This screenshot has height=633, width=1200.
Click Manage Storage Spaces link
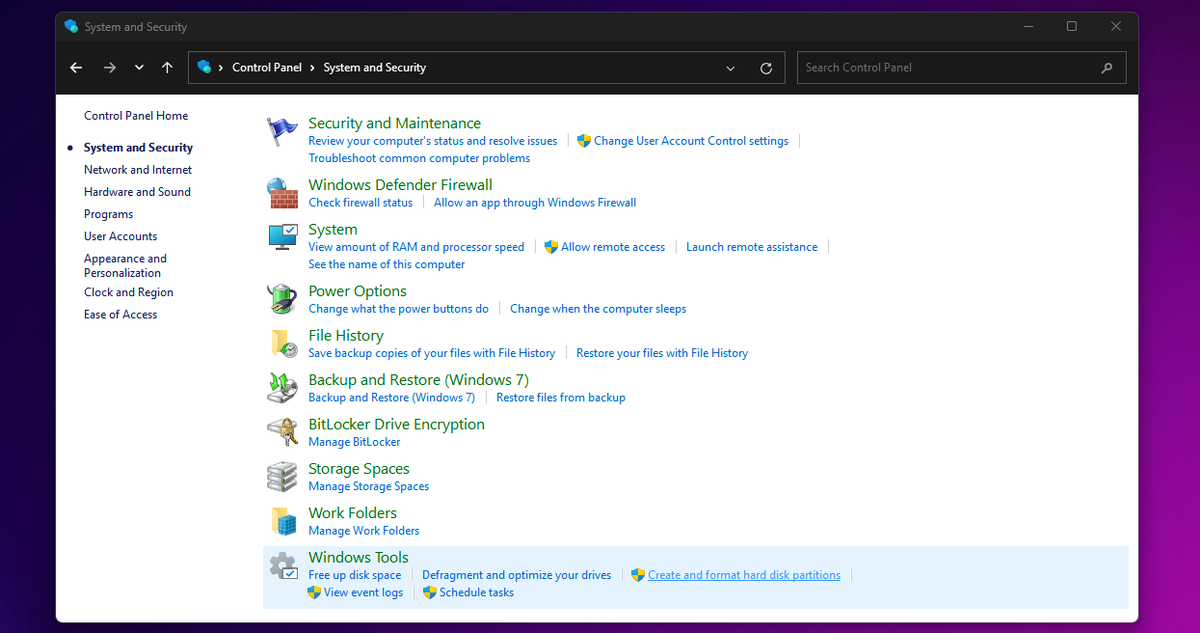(x=369, y=486)
